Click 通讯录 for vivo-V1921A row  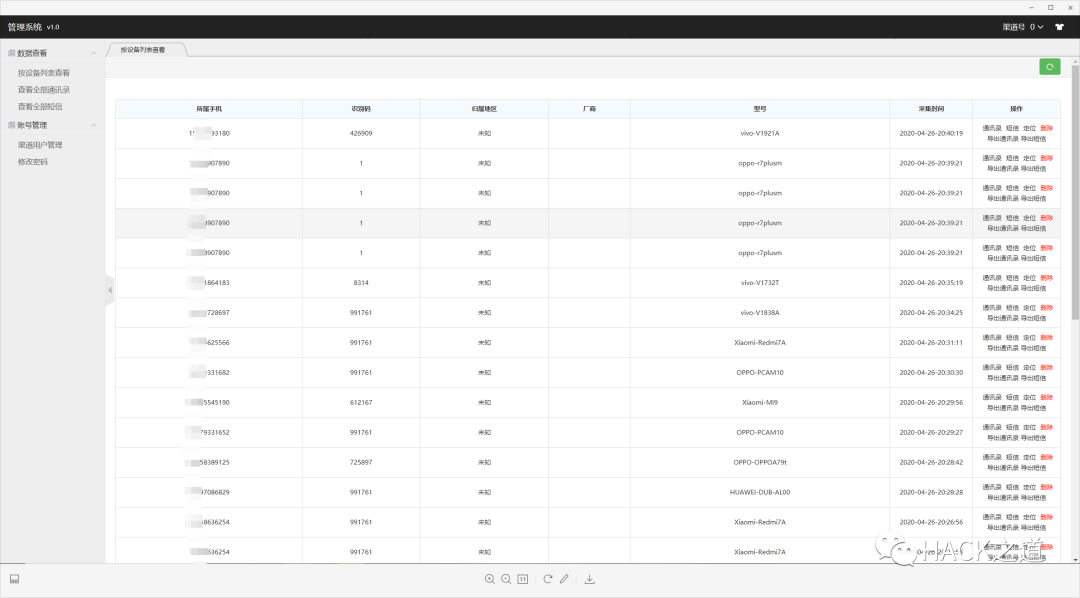(992, 128)
